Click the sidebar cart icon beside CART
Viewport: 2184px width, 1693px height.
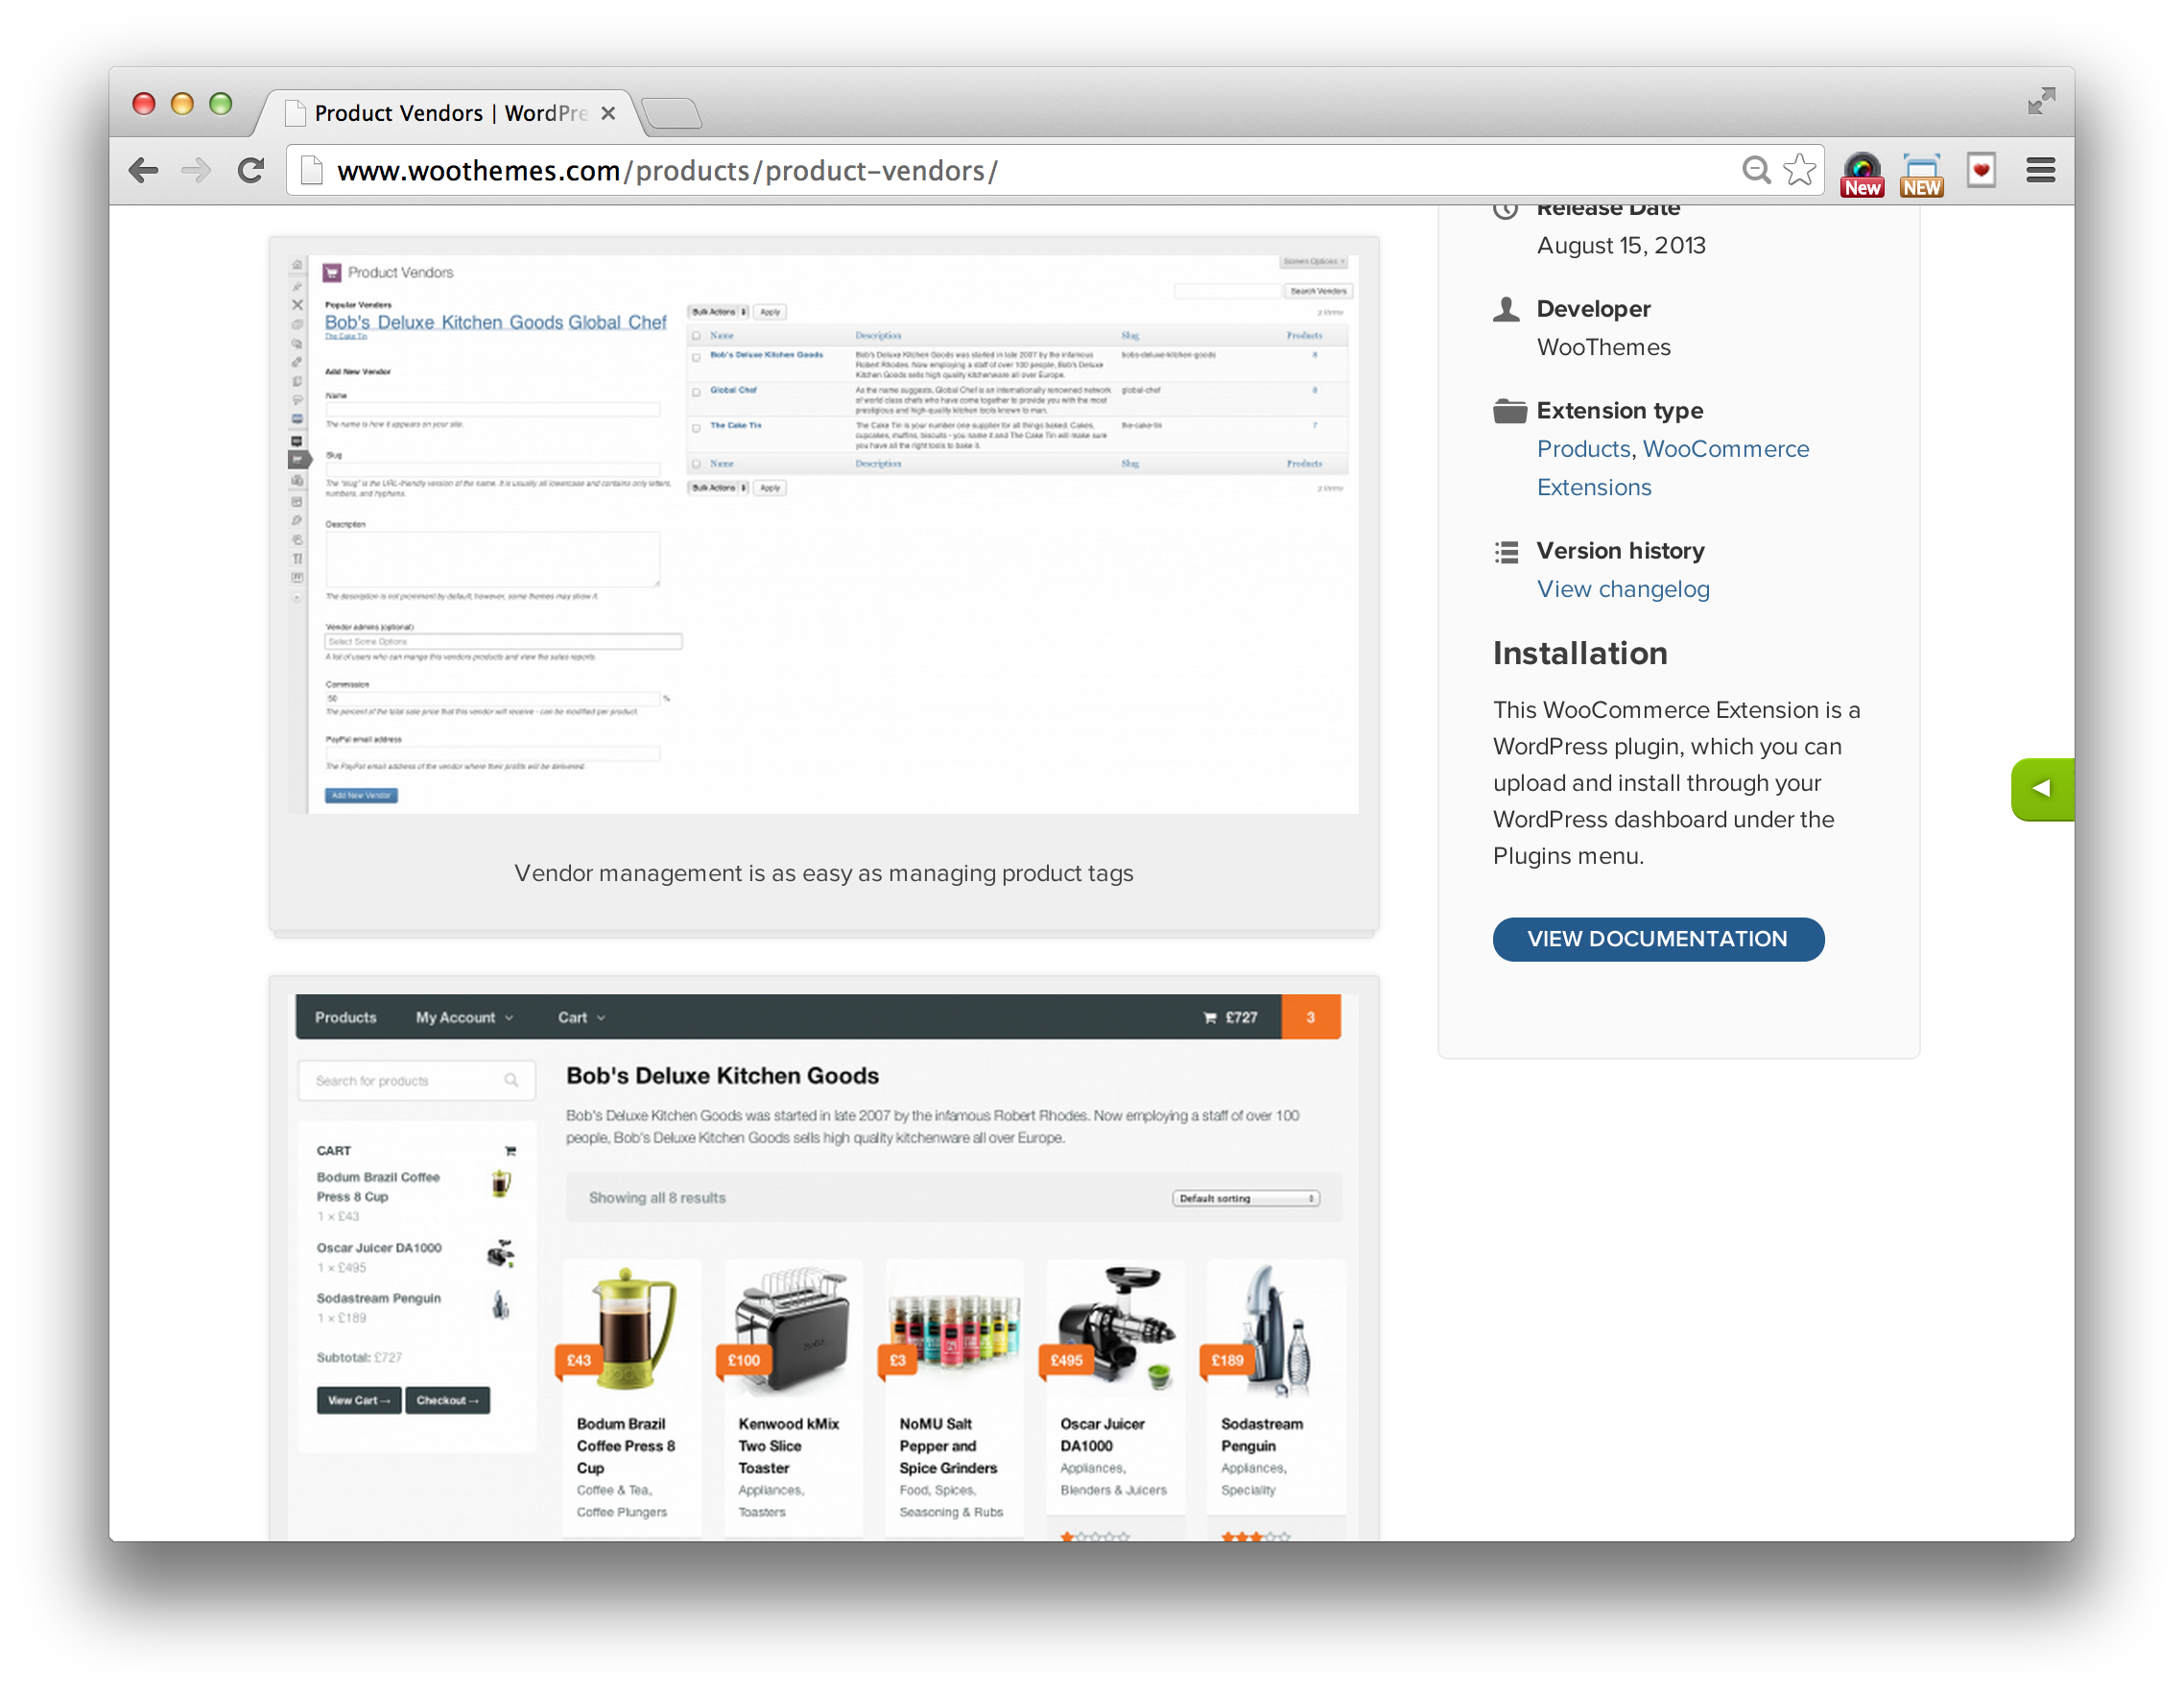510,1150
